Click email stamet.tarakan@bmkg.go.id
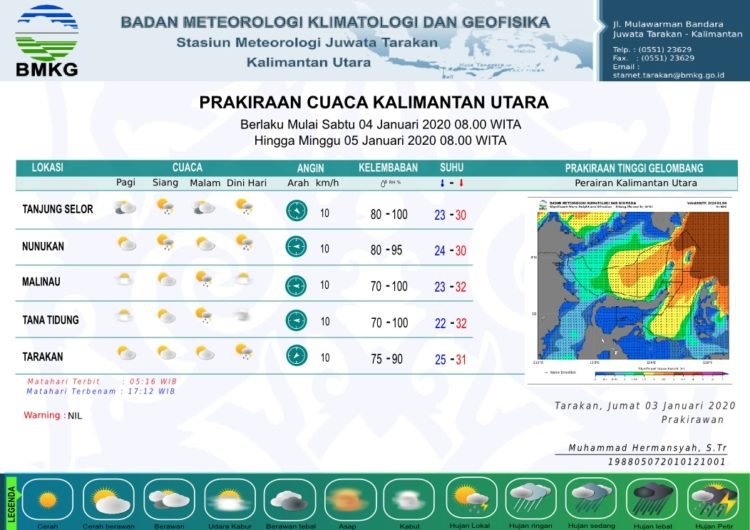 click(x=669, y=75)
